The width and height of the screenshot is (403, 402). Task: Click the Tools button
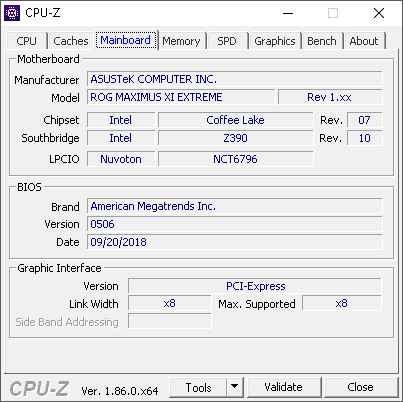click(198, 387)
